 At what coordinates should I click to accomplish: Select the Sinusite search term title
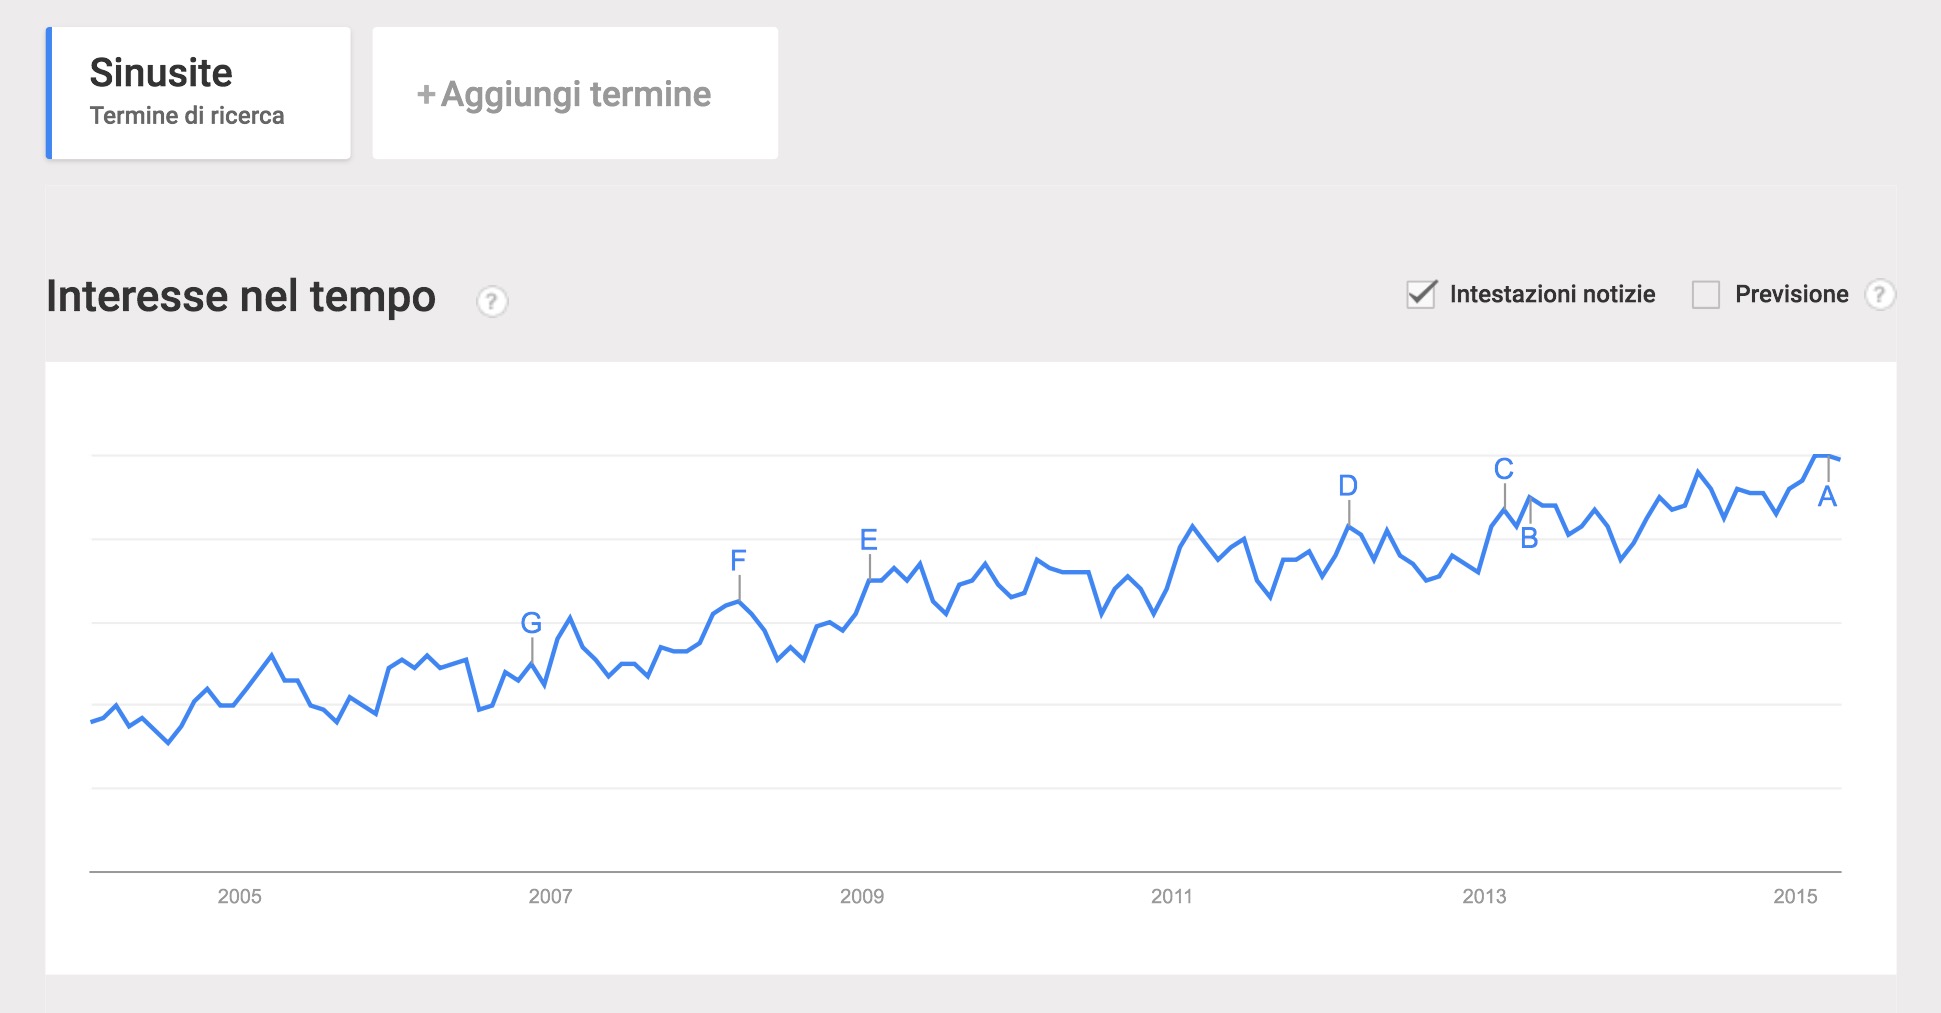click(x=161, y=73)
